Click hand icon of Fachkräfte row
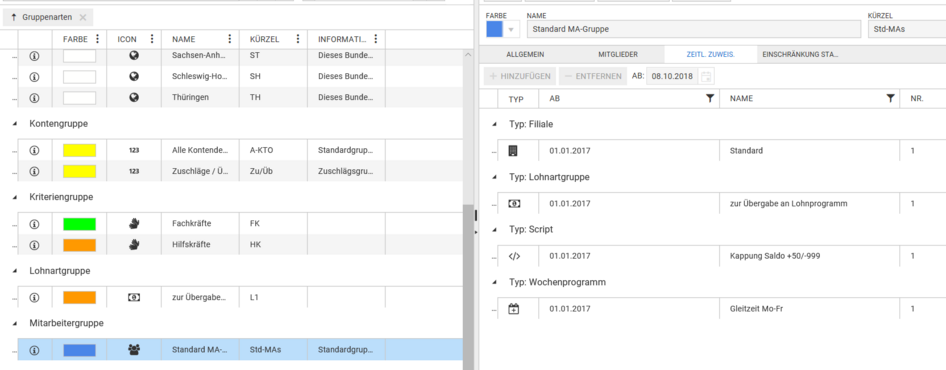Screen dimensions: 946x370 tap(134, 224)
